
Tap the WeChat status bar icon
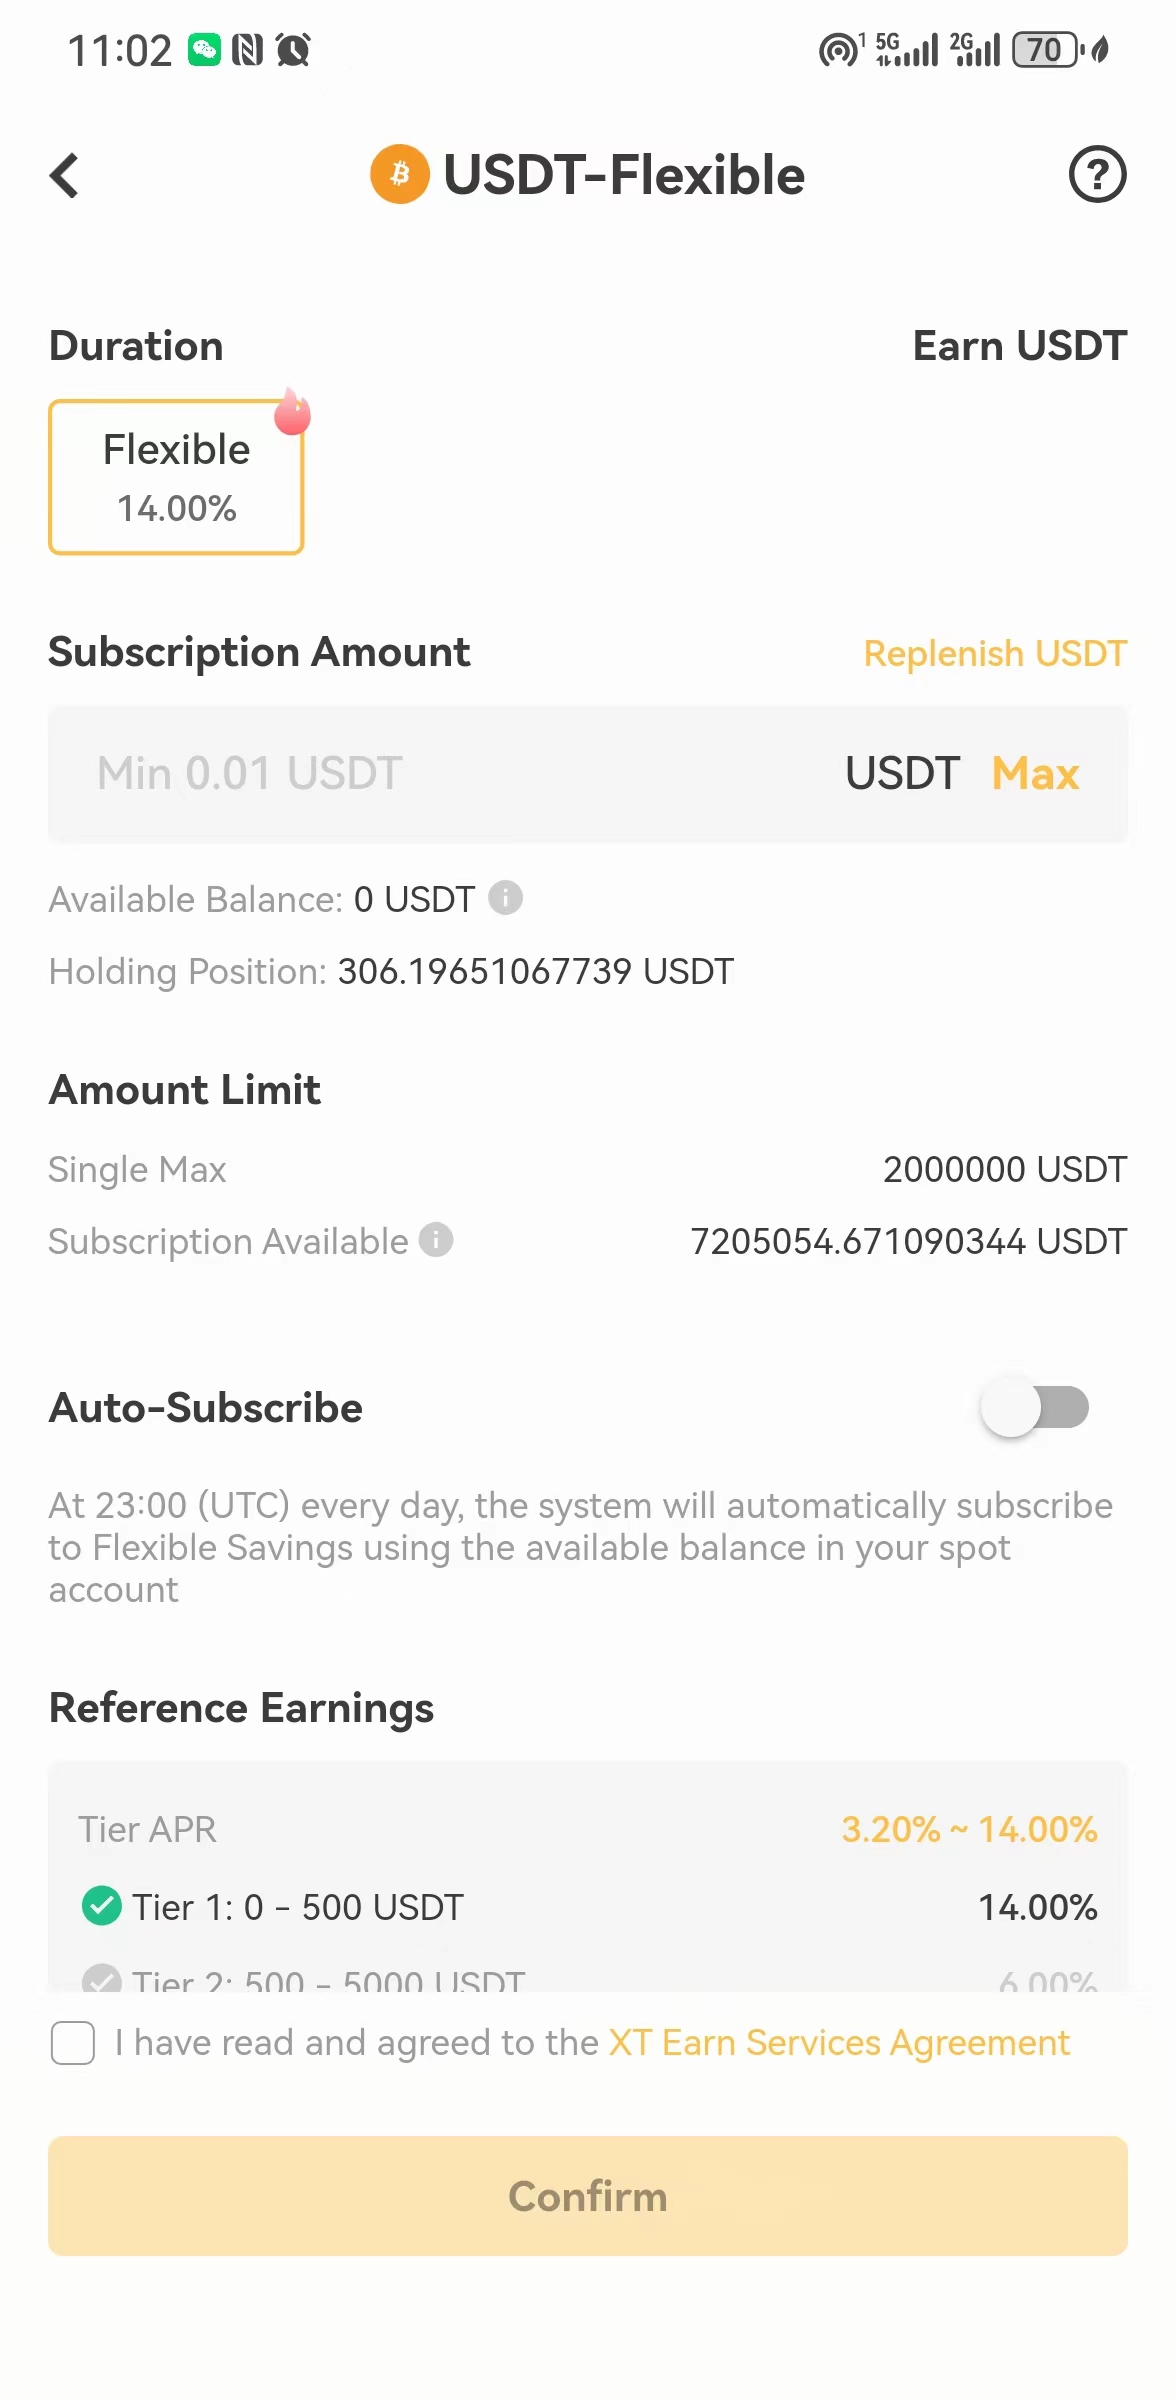coord(205,50)
